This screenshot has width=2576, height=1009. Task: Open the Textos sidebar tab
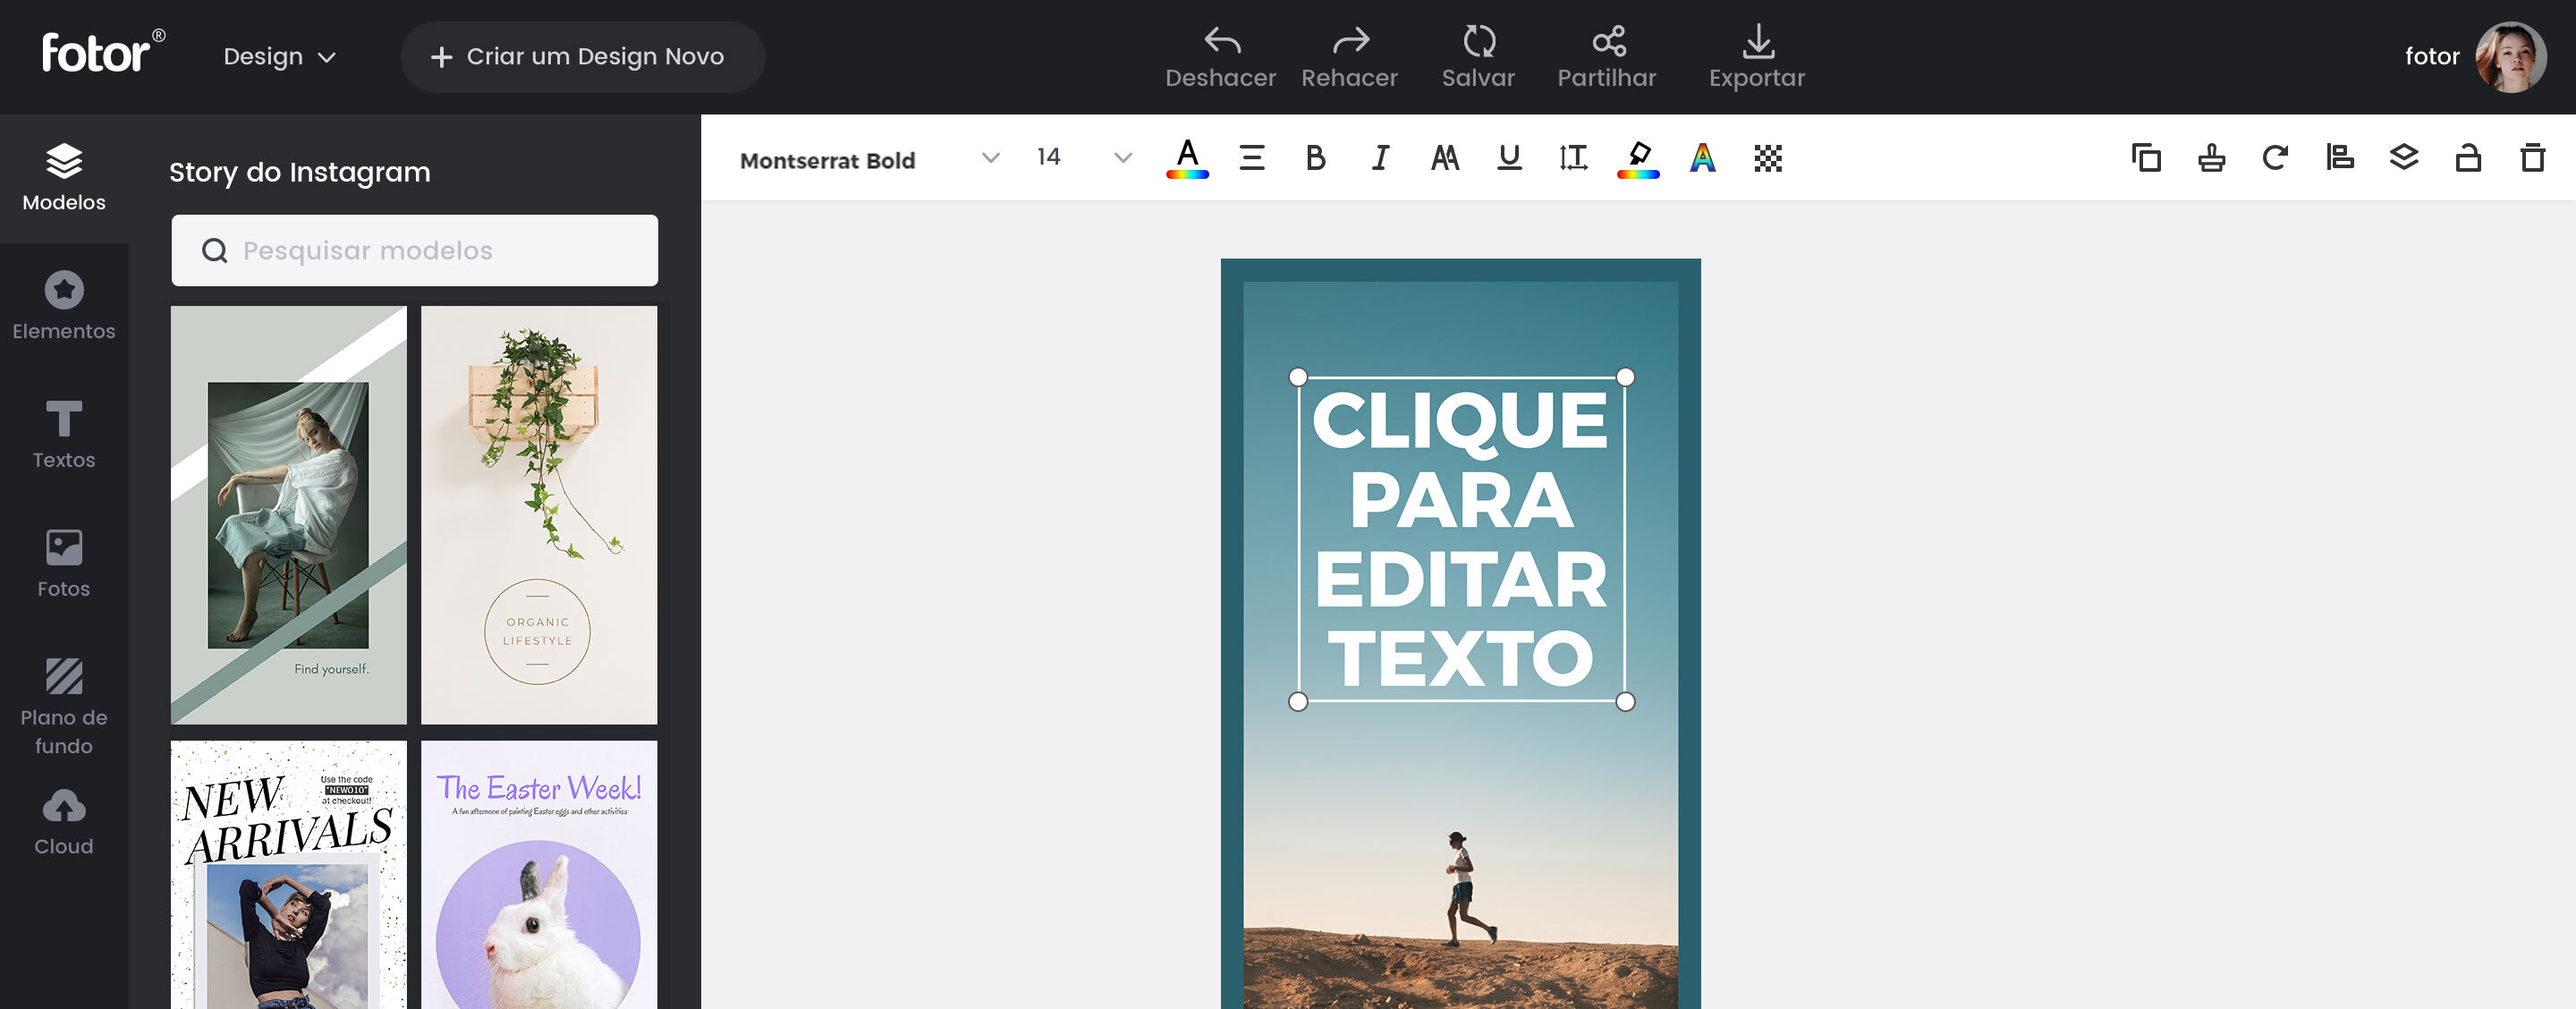(x=64, y=435)
